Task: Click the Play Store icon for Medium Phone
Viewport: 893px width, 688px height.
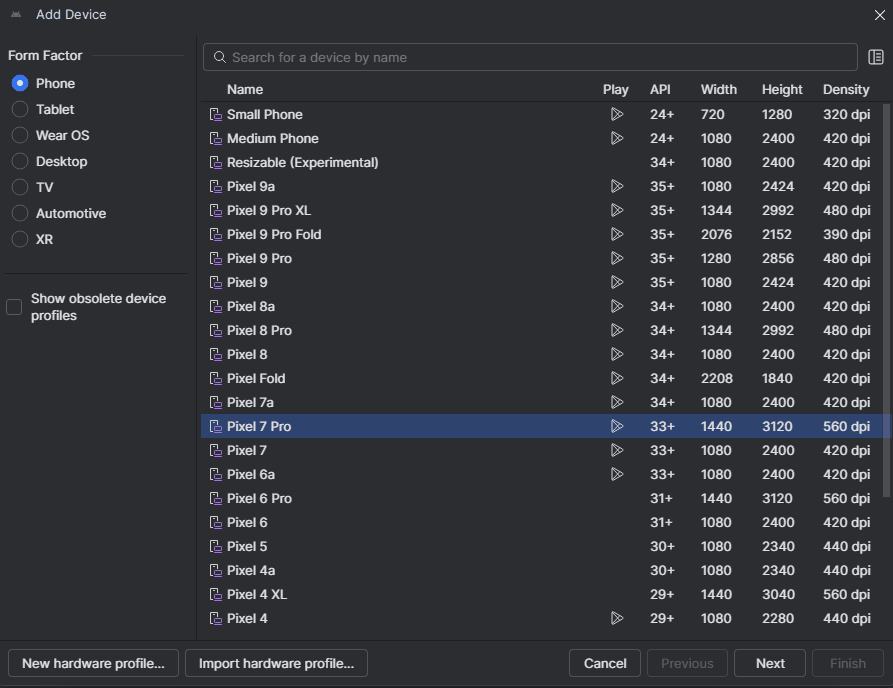Action: point(616,138)
